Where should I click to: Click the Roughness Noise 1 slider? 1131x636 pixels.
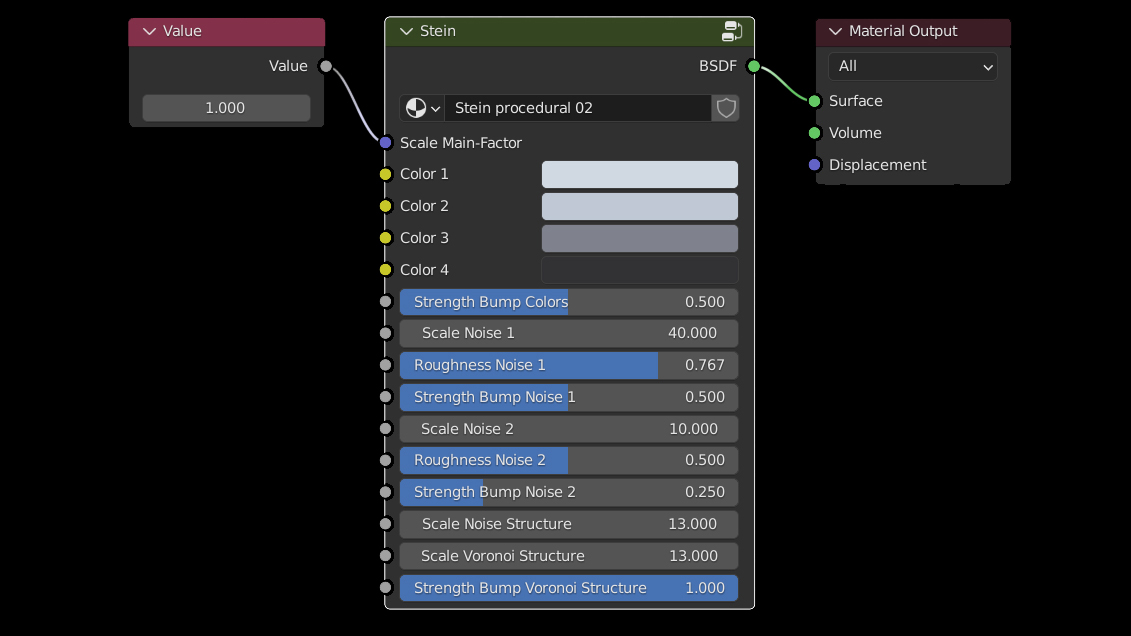click(x=568, y=365)
